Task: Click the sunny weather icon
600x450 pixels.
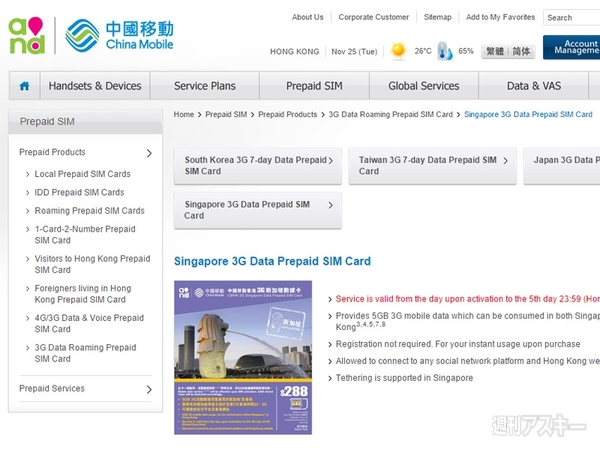Action: click(x=398, y=51)
